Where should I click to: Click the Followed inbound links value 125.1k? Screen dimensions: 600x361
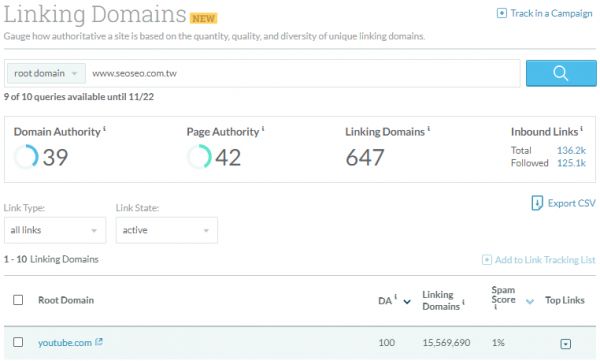pos(571,163)
